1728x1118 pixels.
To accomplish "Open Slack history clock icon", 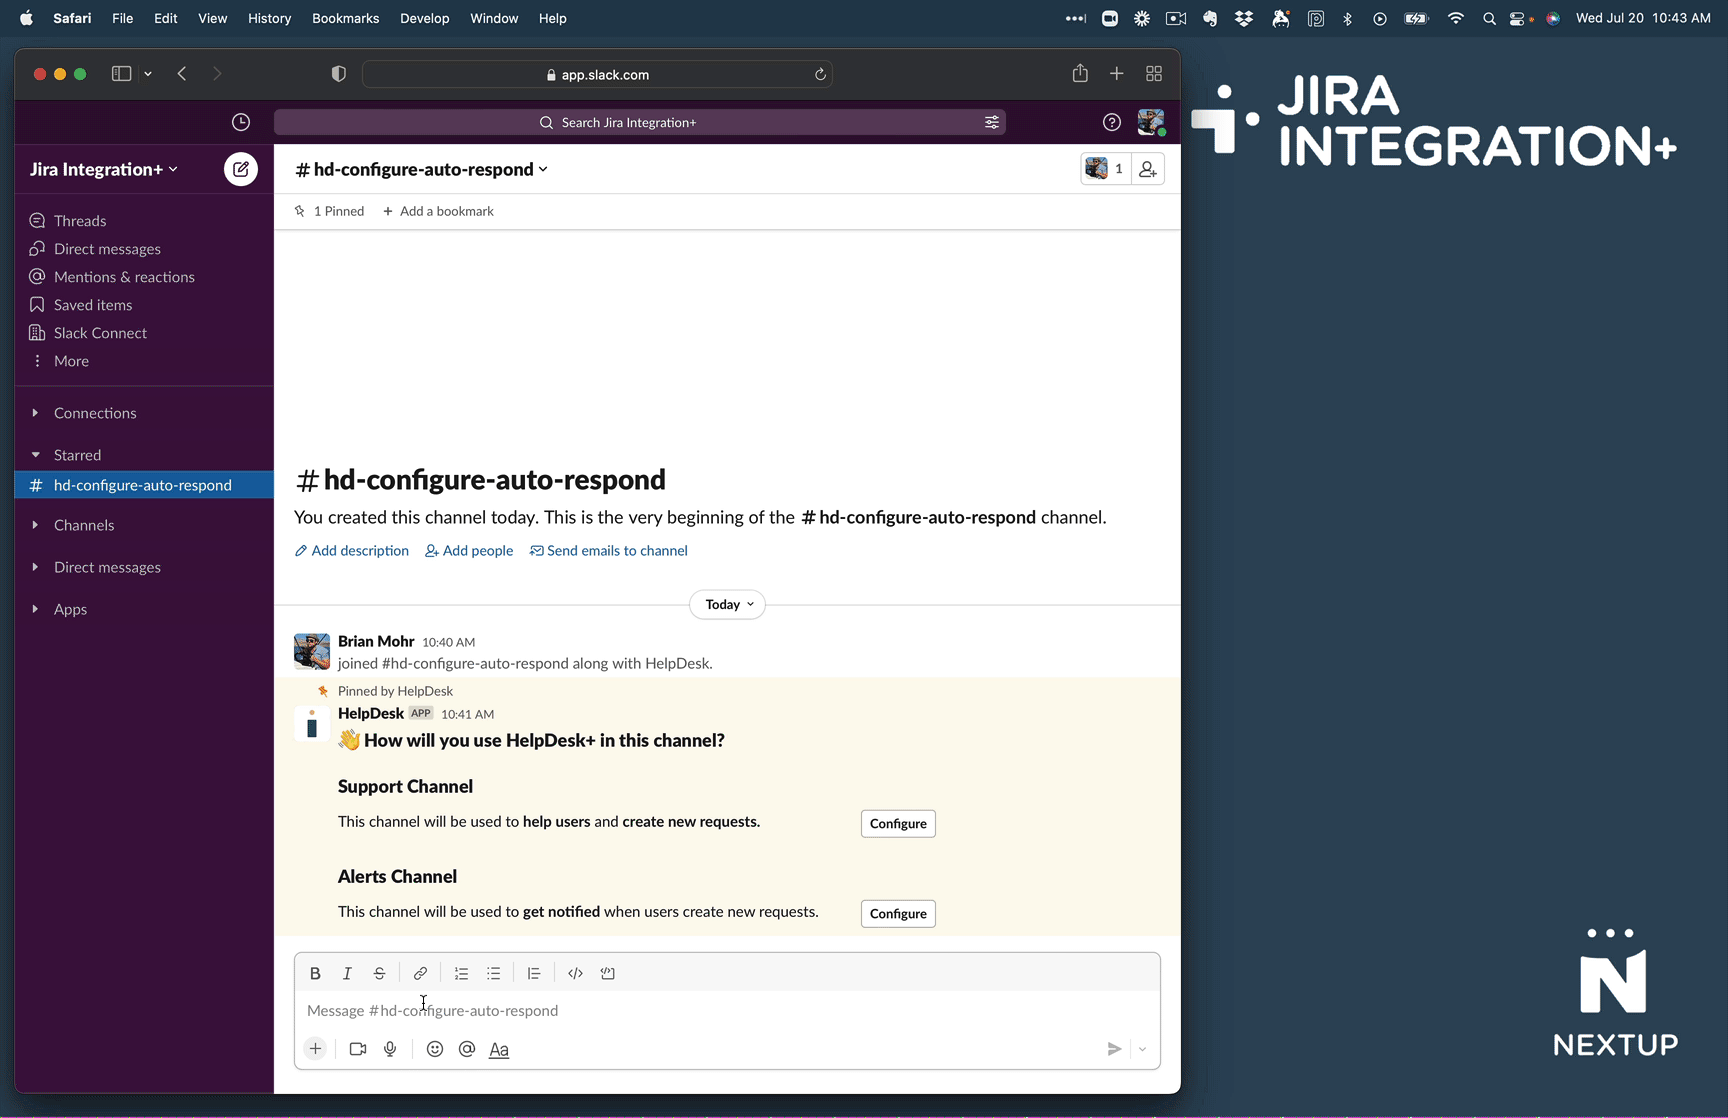I will tap(241, 122).
